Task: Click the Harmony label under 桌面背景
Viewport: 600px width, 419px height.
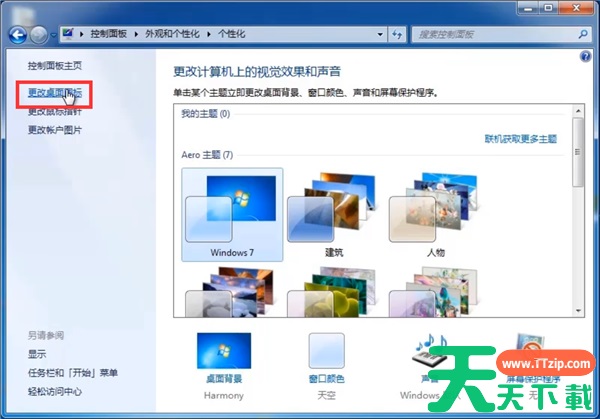Action: tap(224, 396)
